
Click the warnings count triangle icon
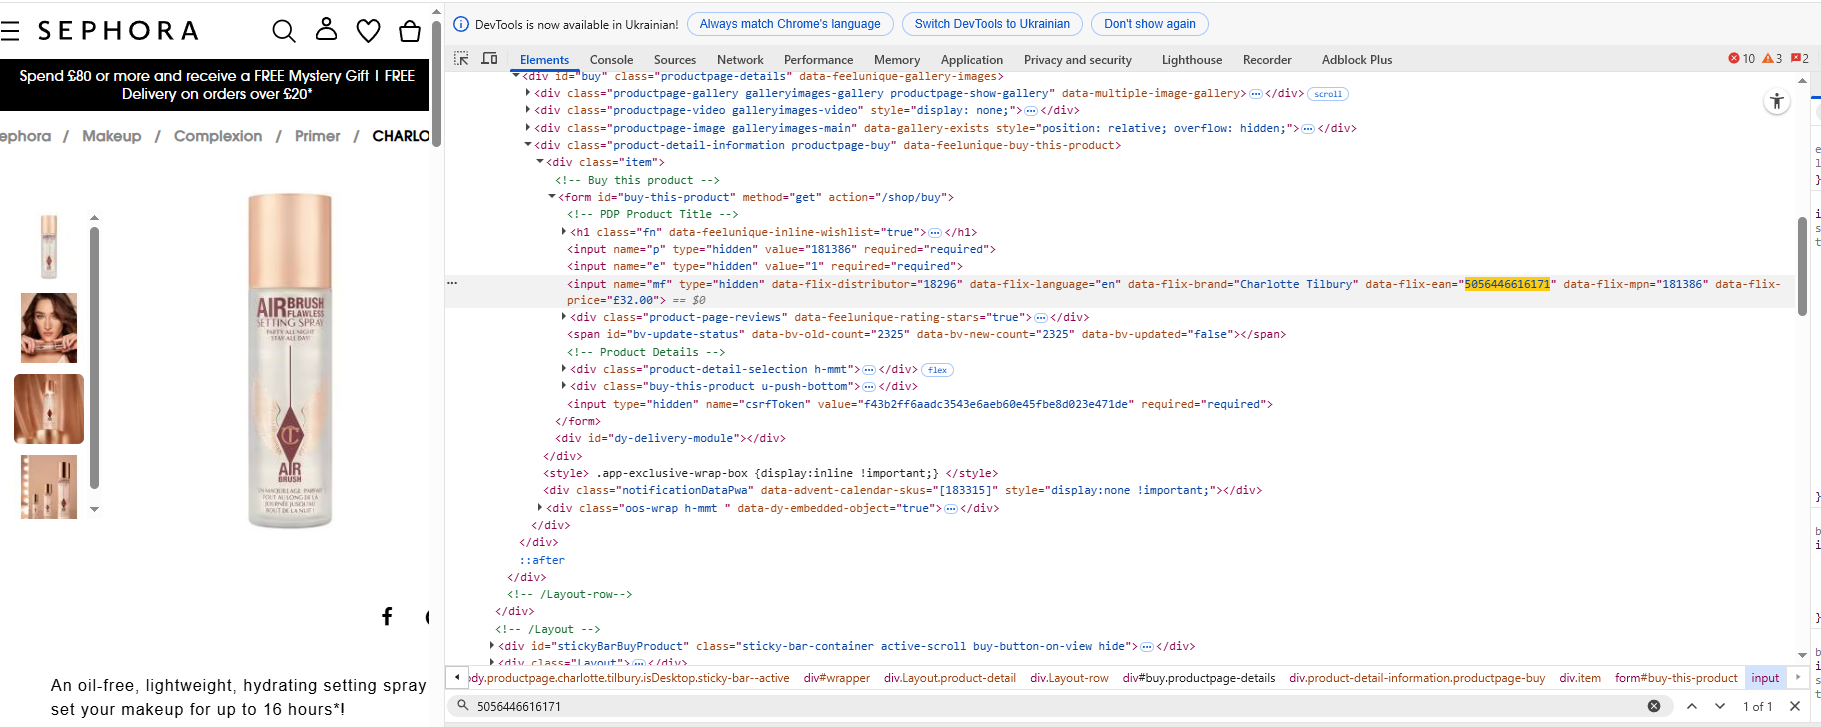(1767, 58)
